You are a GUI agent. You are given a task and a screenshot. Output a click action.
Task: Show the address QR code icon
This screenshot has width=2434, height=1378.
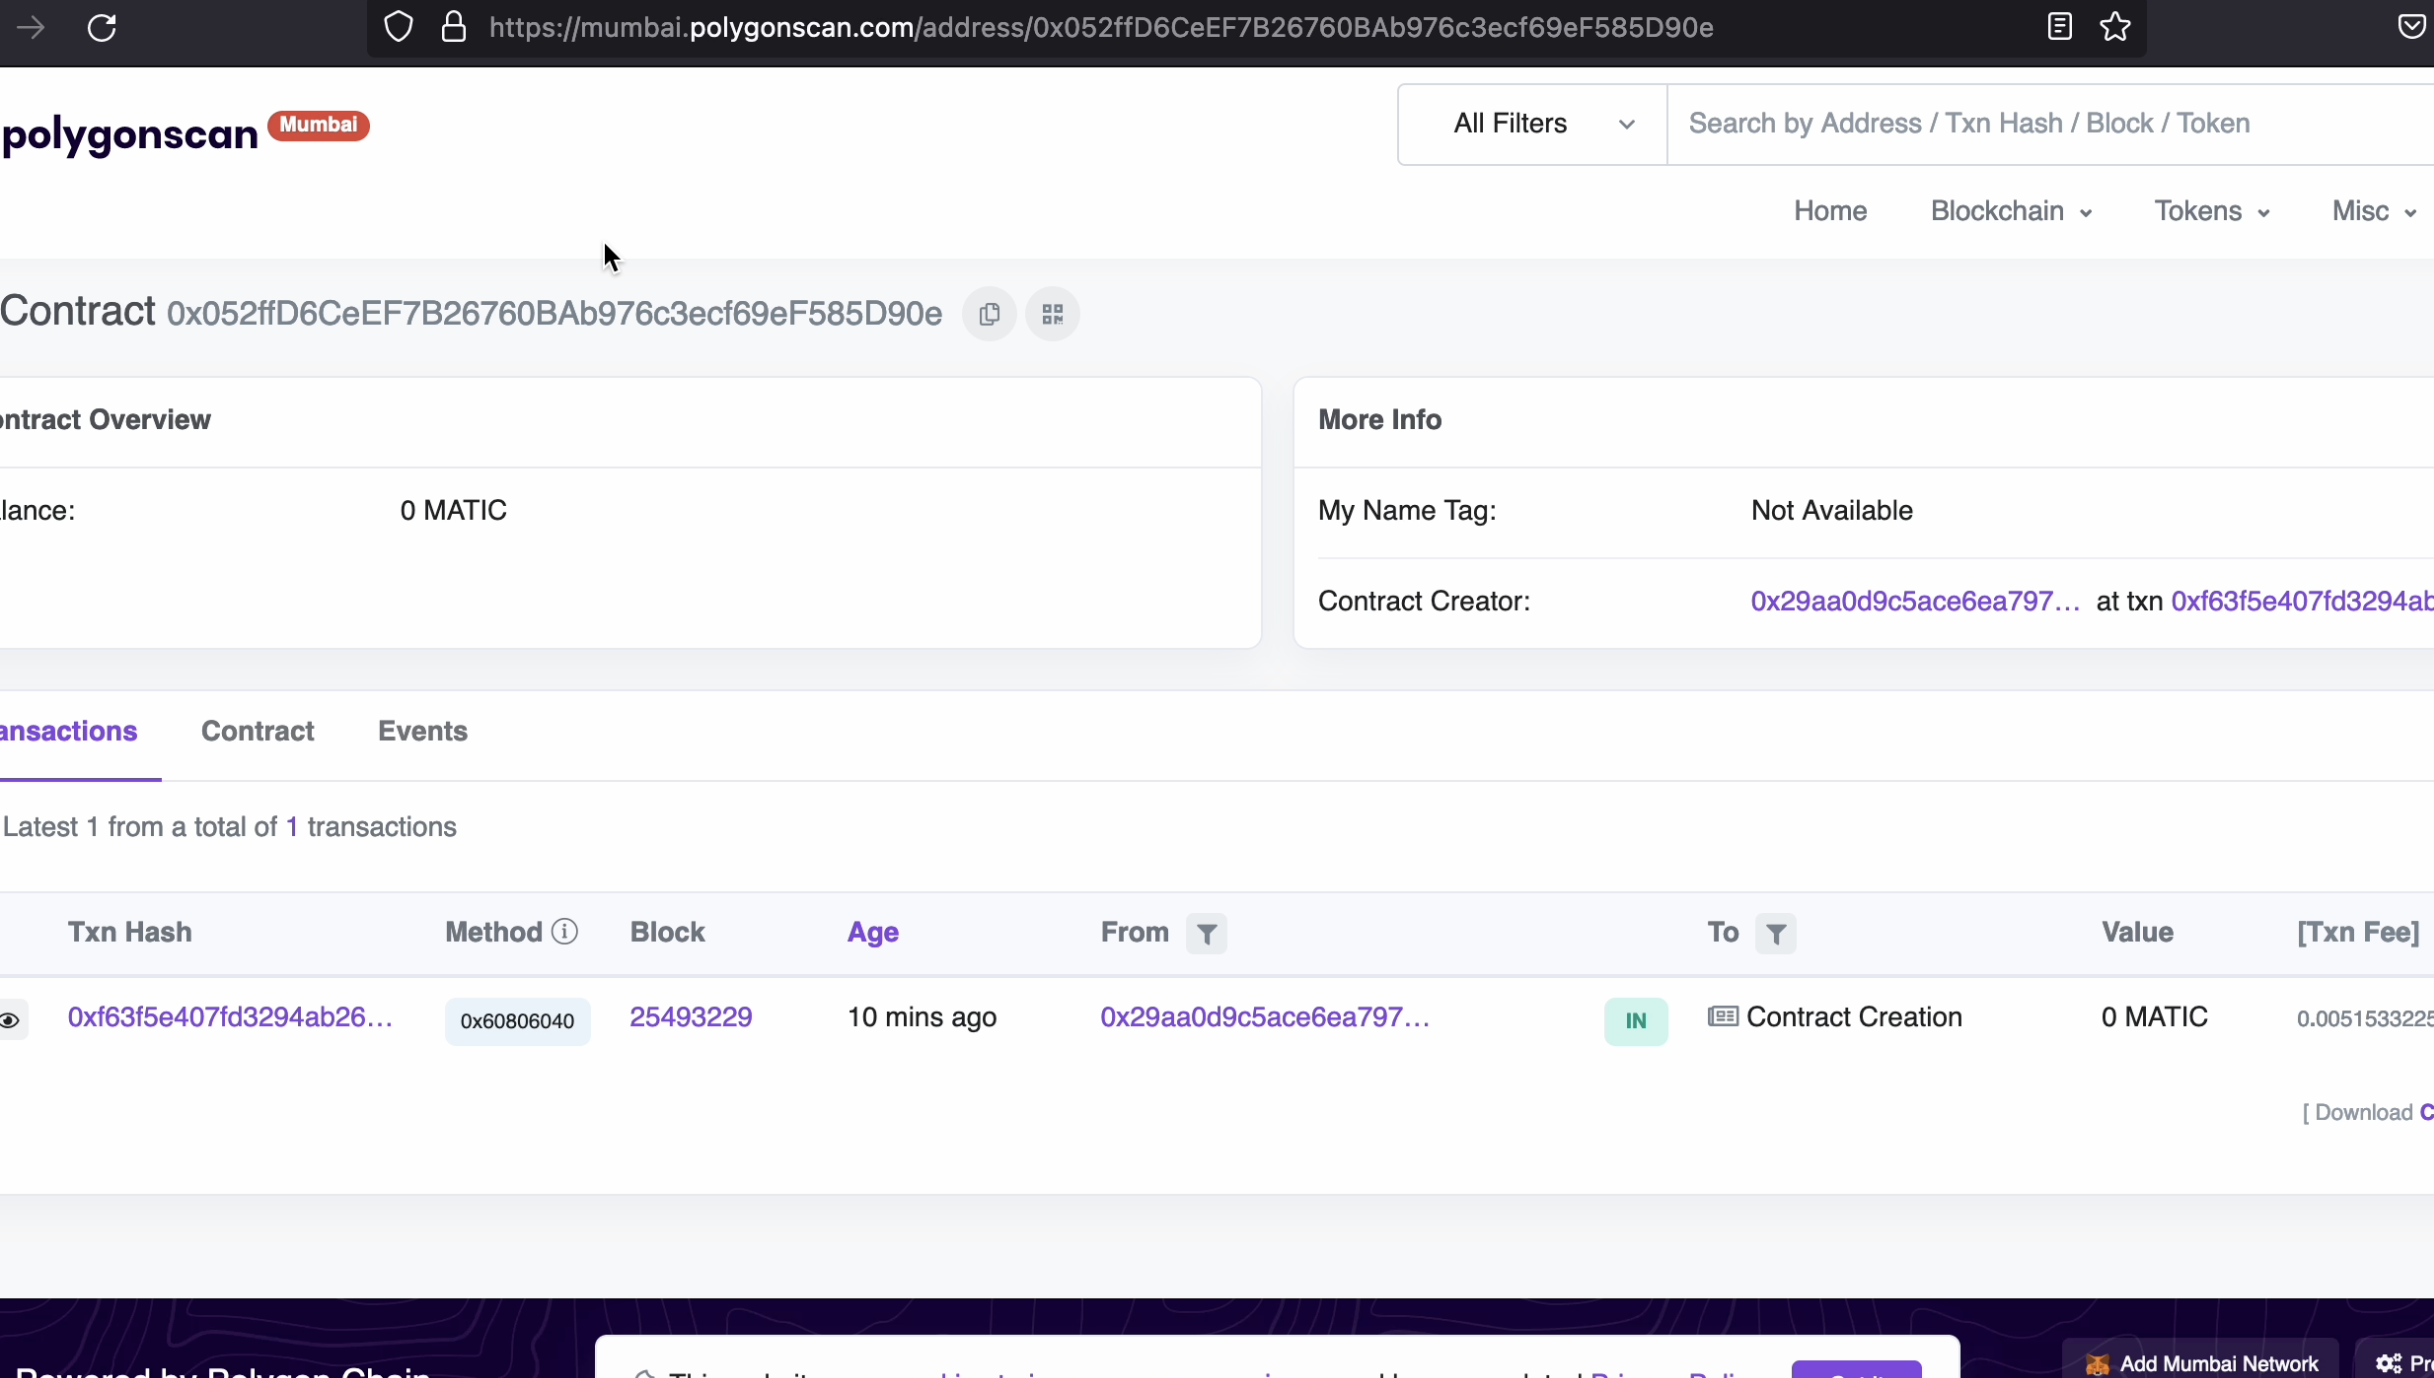point(1052,314)
